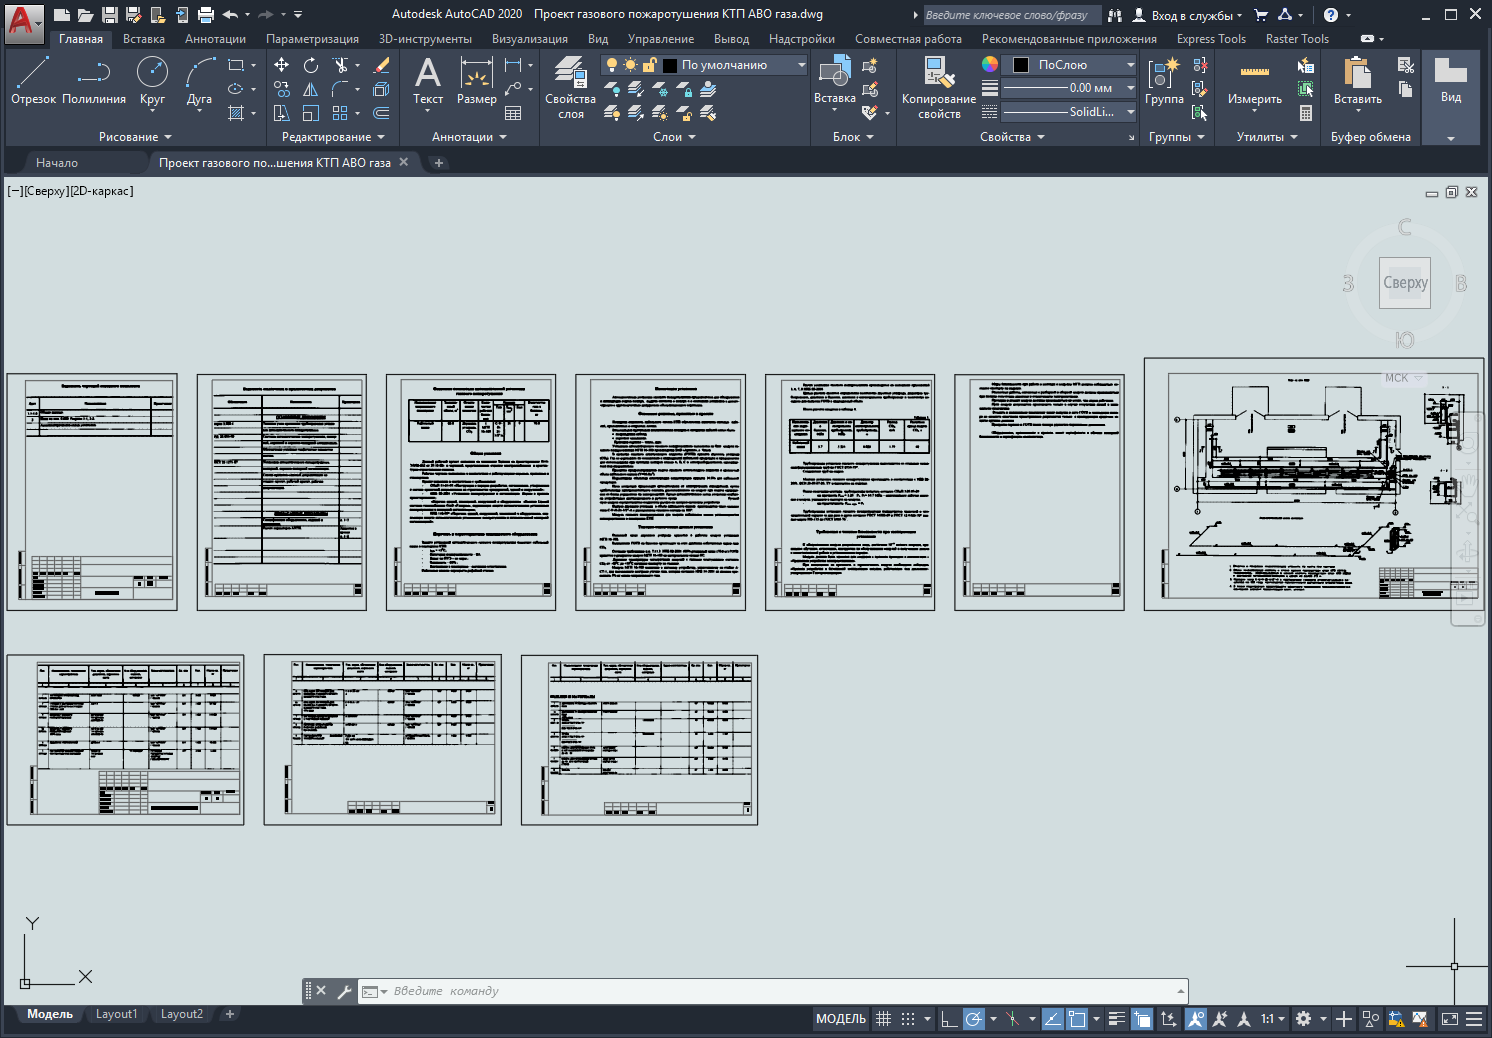This screenshot has width=1492, height=1038.
Task: Select the Круг circle tool
Action: coord(152,80)
